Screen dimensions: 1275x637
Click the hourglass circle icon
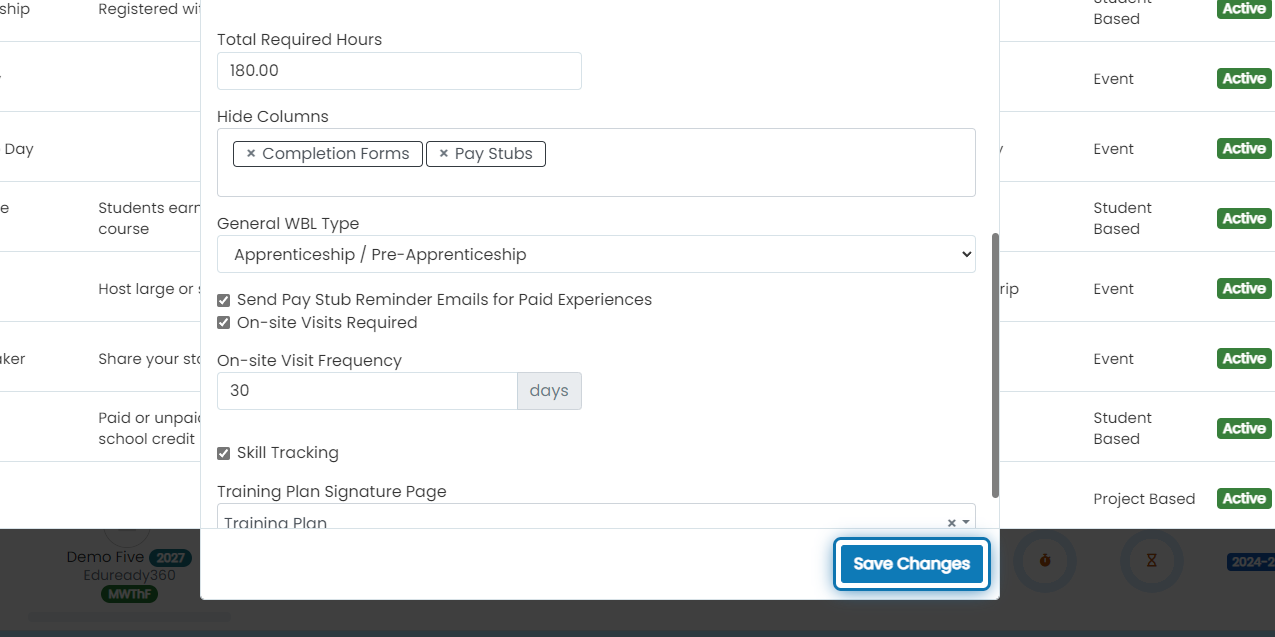[x=1152, y=560]
